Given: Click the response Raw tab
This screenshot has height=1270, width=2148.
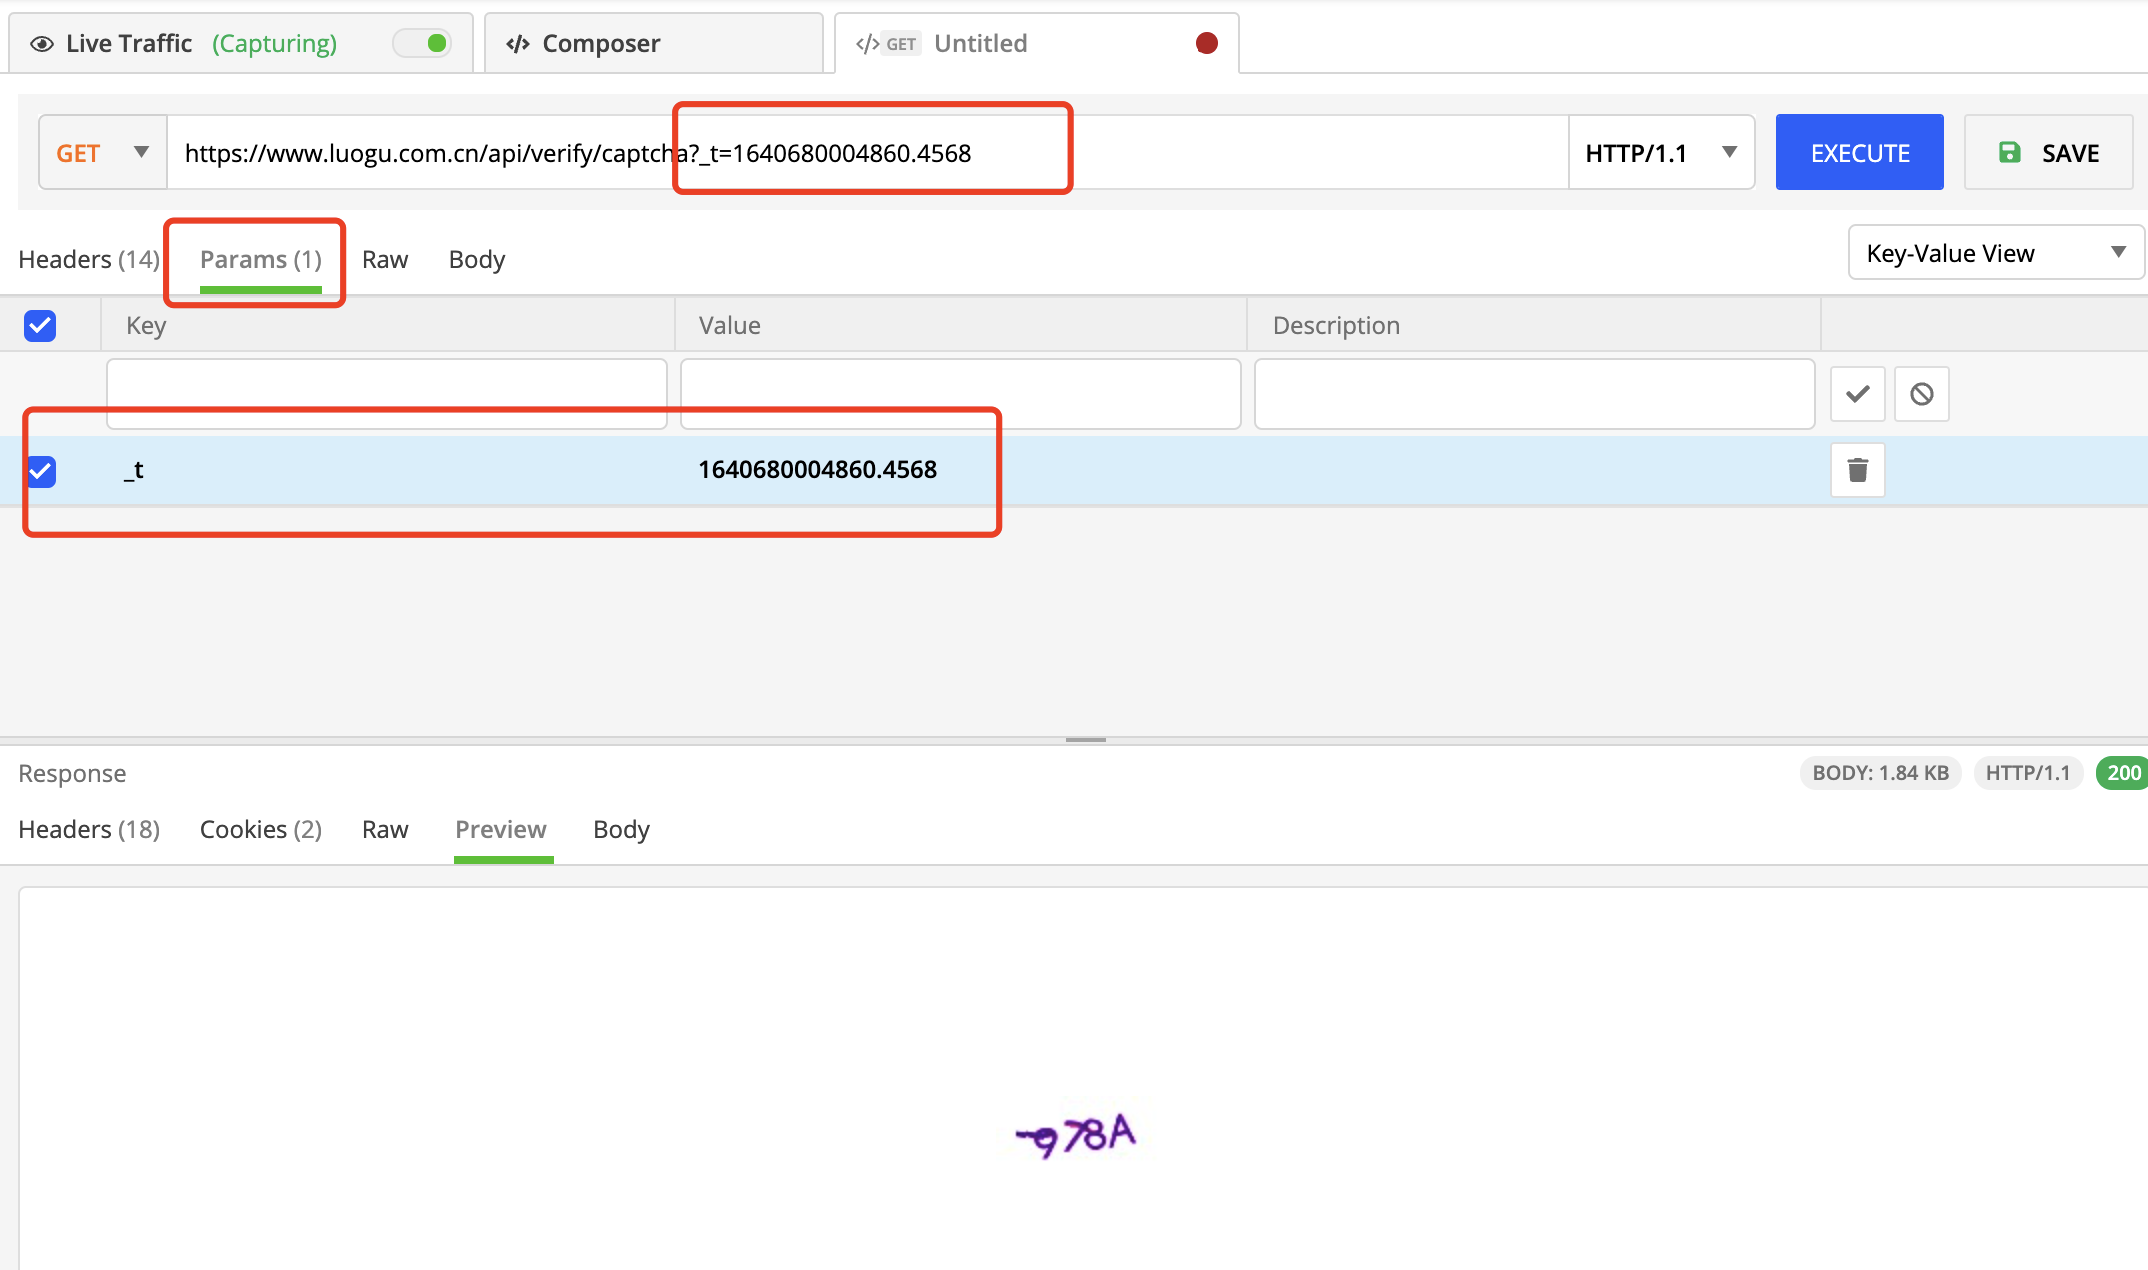Looking at the screenshot, I should point(385,830).
